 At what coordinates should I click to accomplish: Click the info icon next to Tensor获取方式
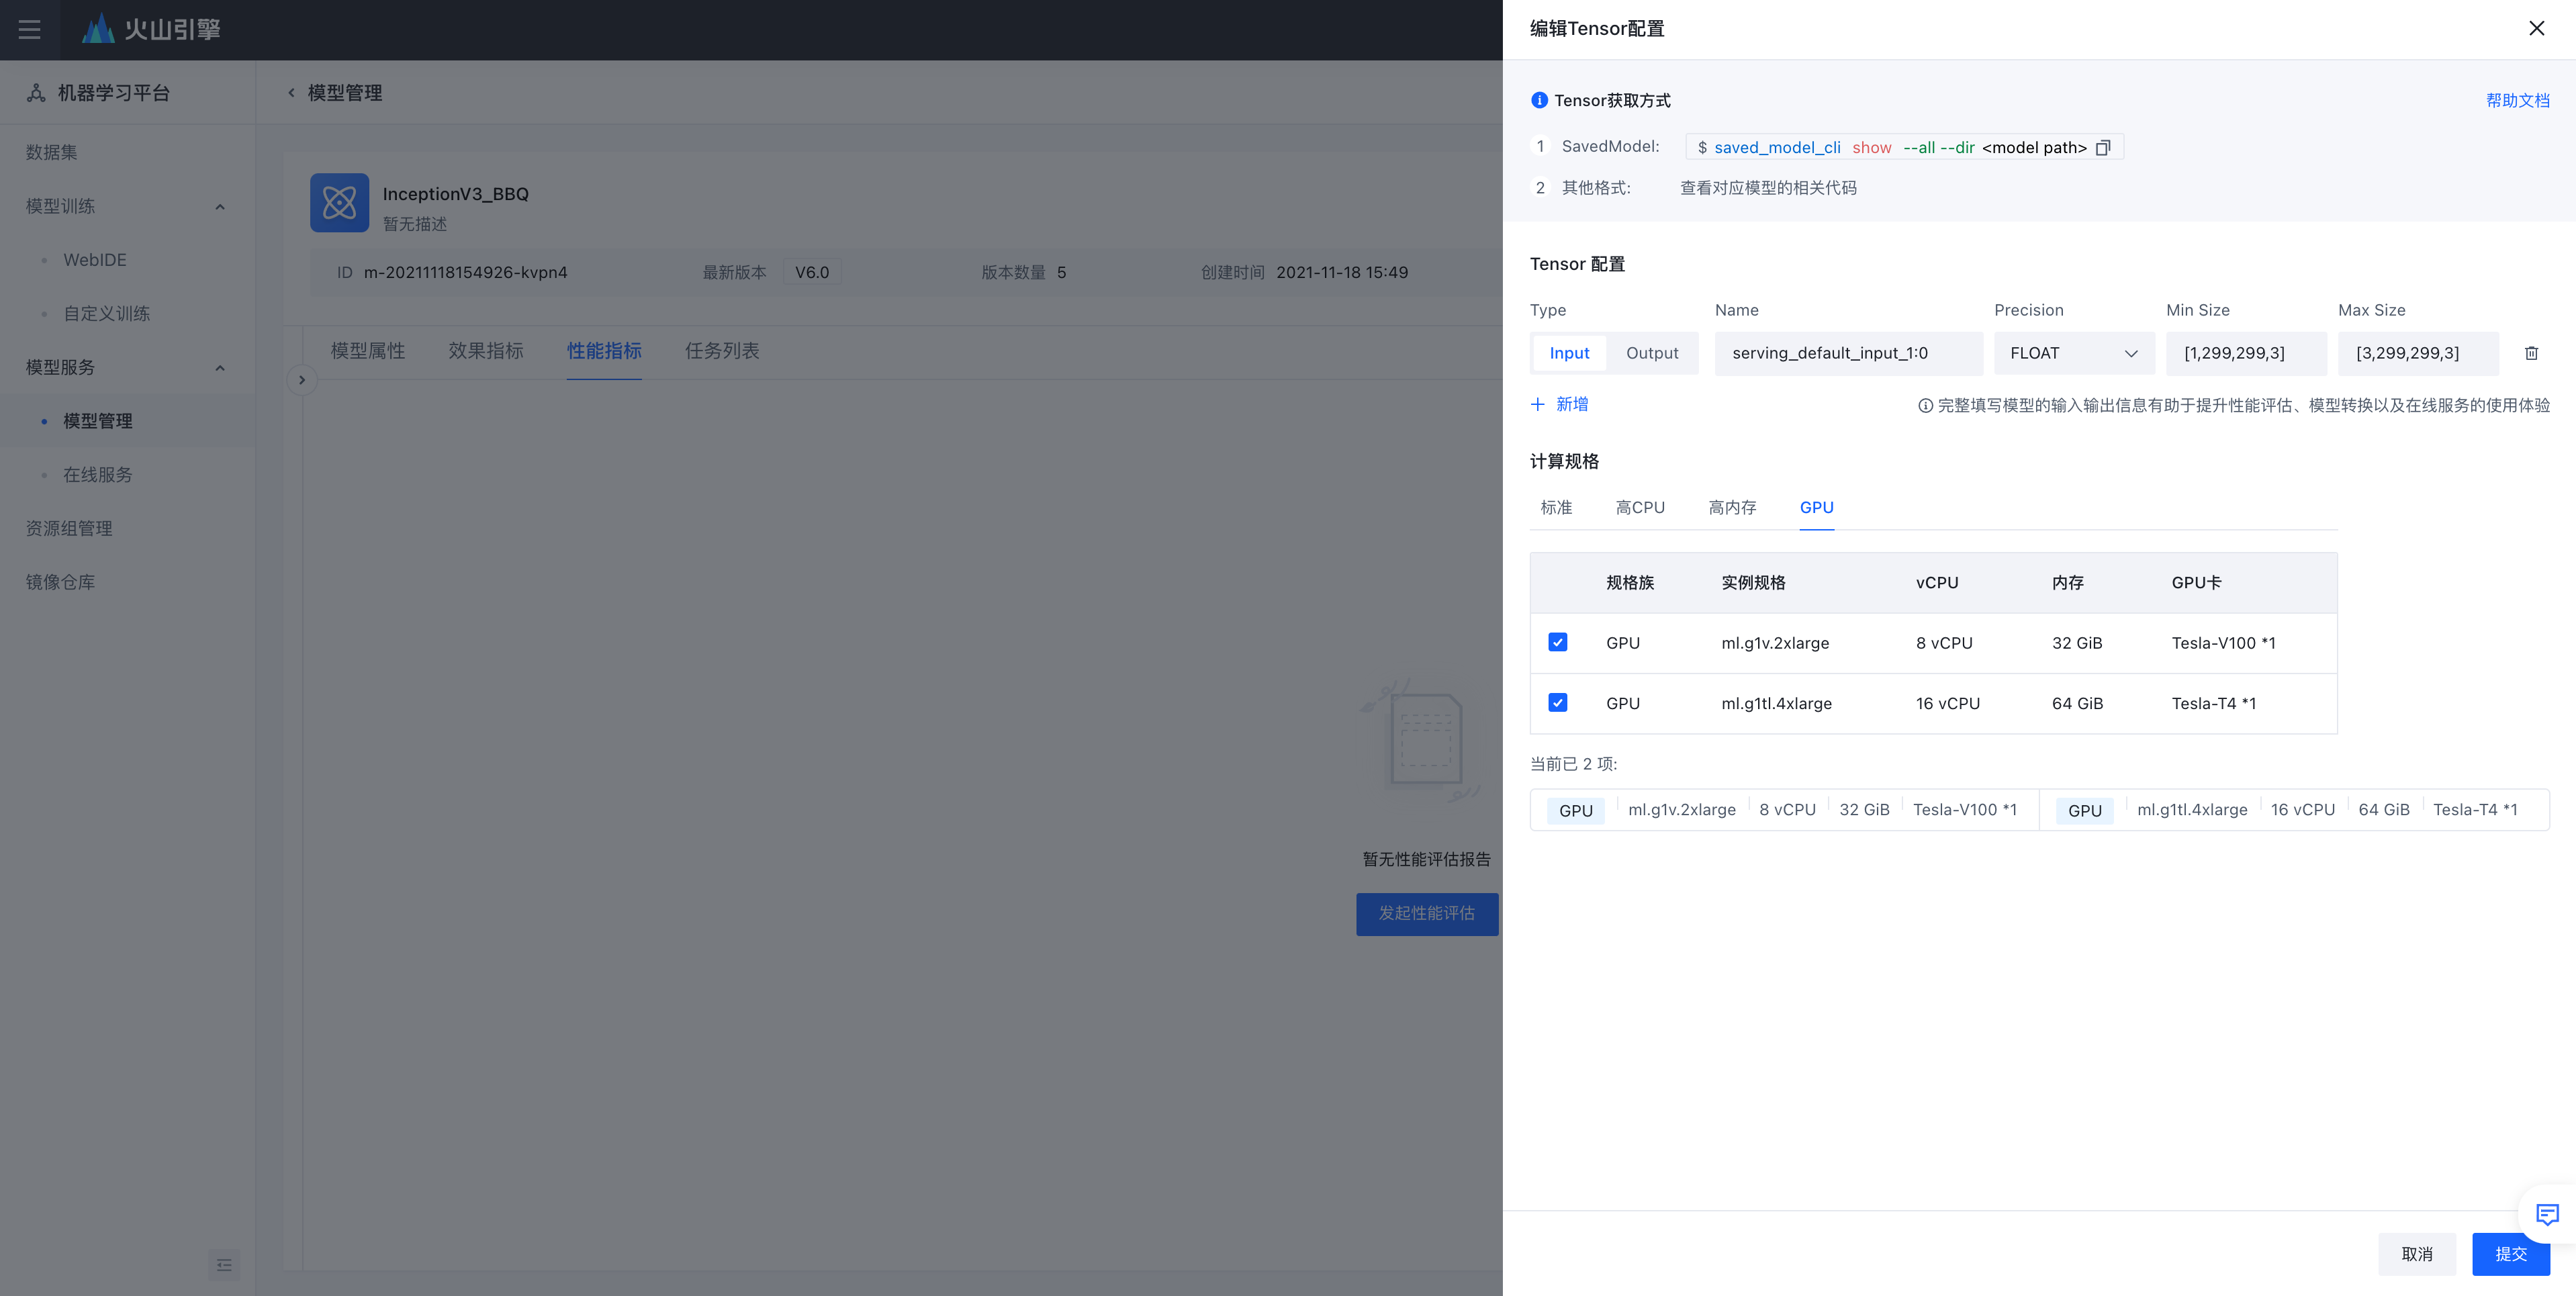pos(1539,100)
